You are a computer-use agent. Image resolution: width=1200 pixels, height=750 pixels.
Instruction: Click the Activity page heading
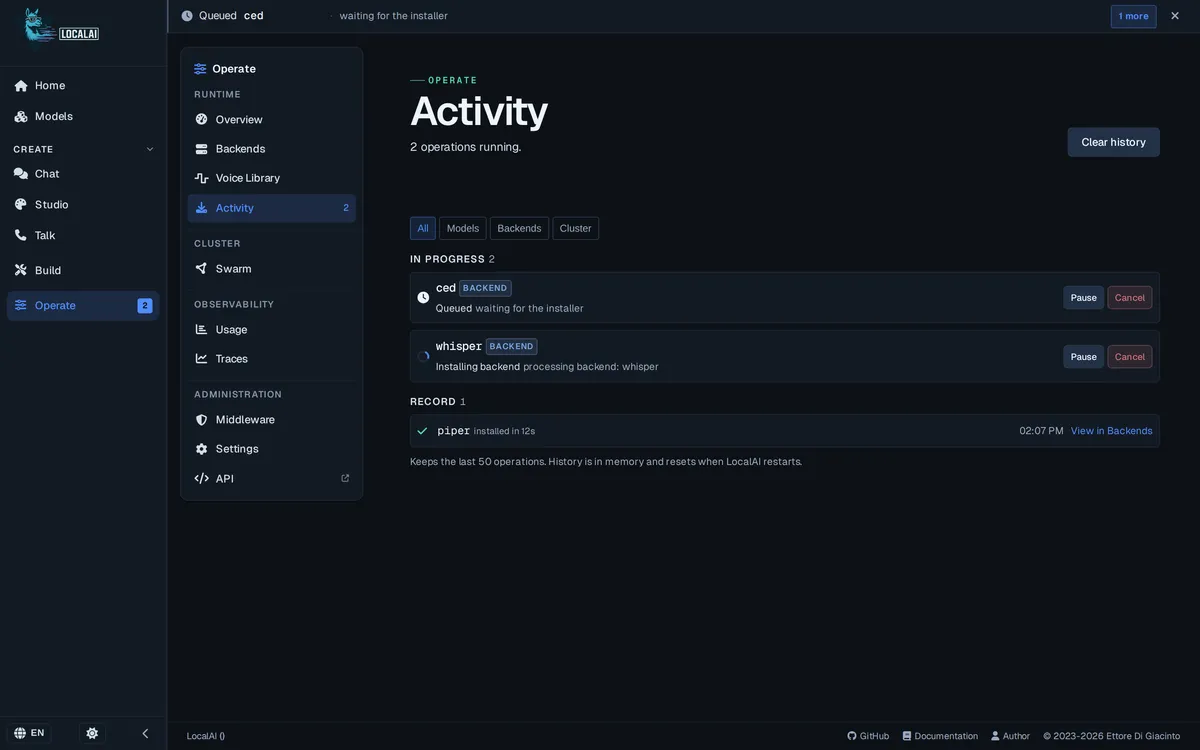[x=479, y=110]
